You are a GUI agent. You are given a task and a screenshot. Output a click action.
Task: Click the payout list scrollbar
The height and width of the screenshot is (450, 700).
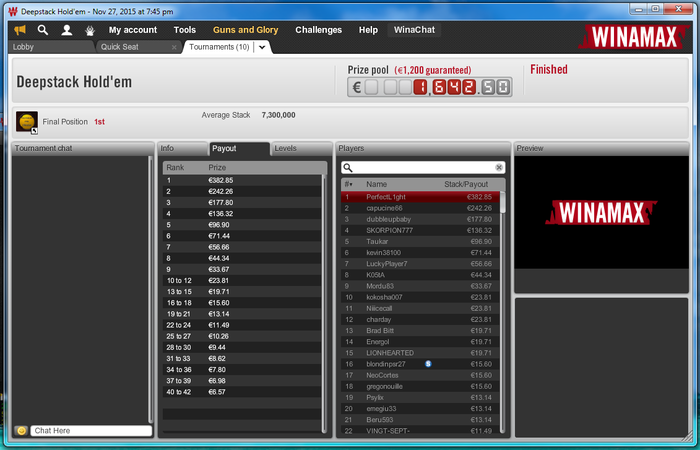click(324, 304)
